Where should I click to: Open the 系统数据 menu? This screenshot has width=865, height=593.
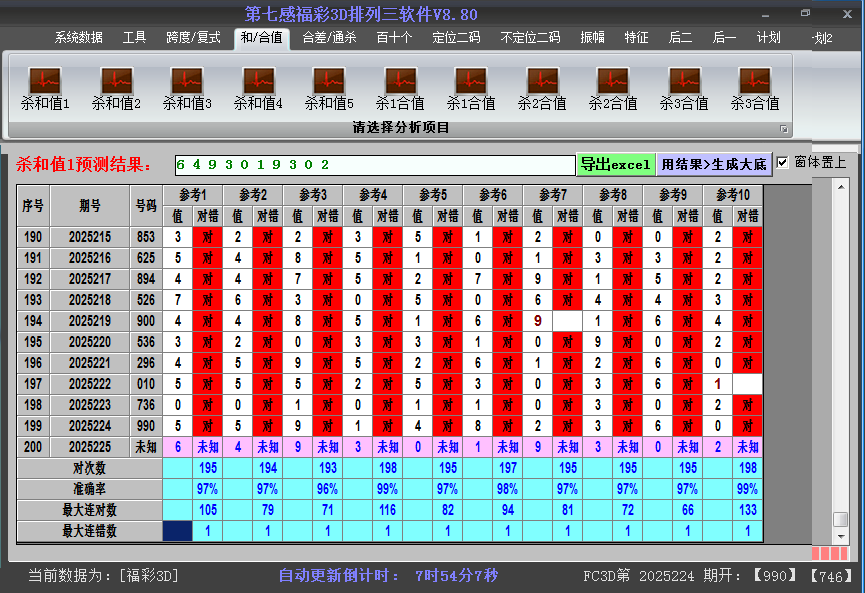(x=79, y=38)
